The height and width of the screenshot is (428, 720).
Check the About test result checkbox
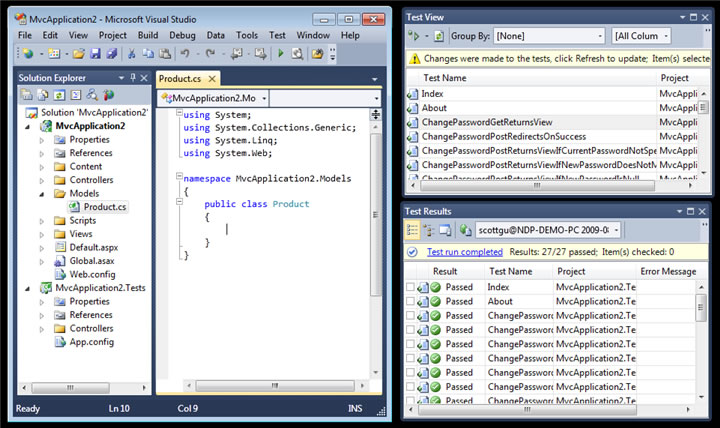point(410,301)
